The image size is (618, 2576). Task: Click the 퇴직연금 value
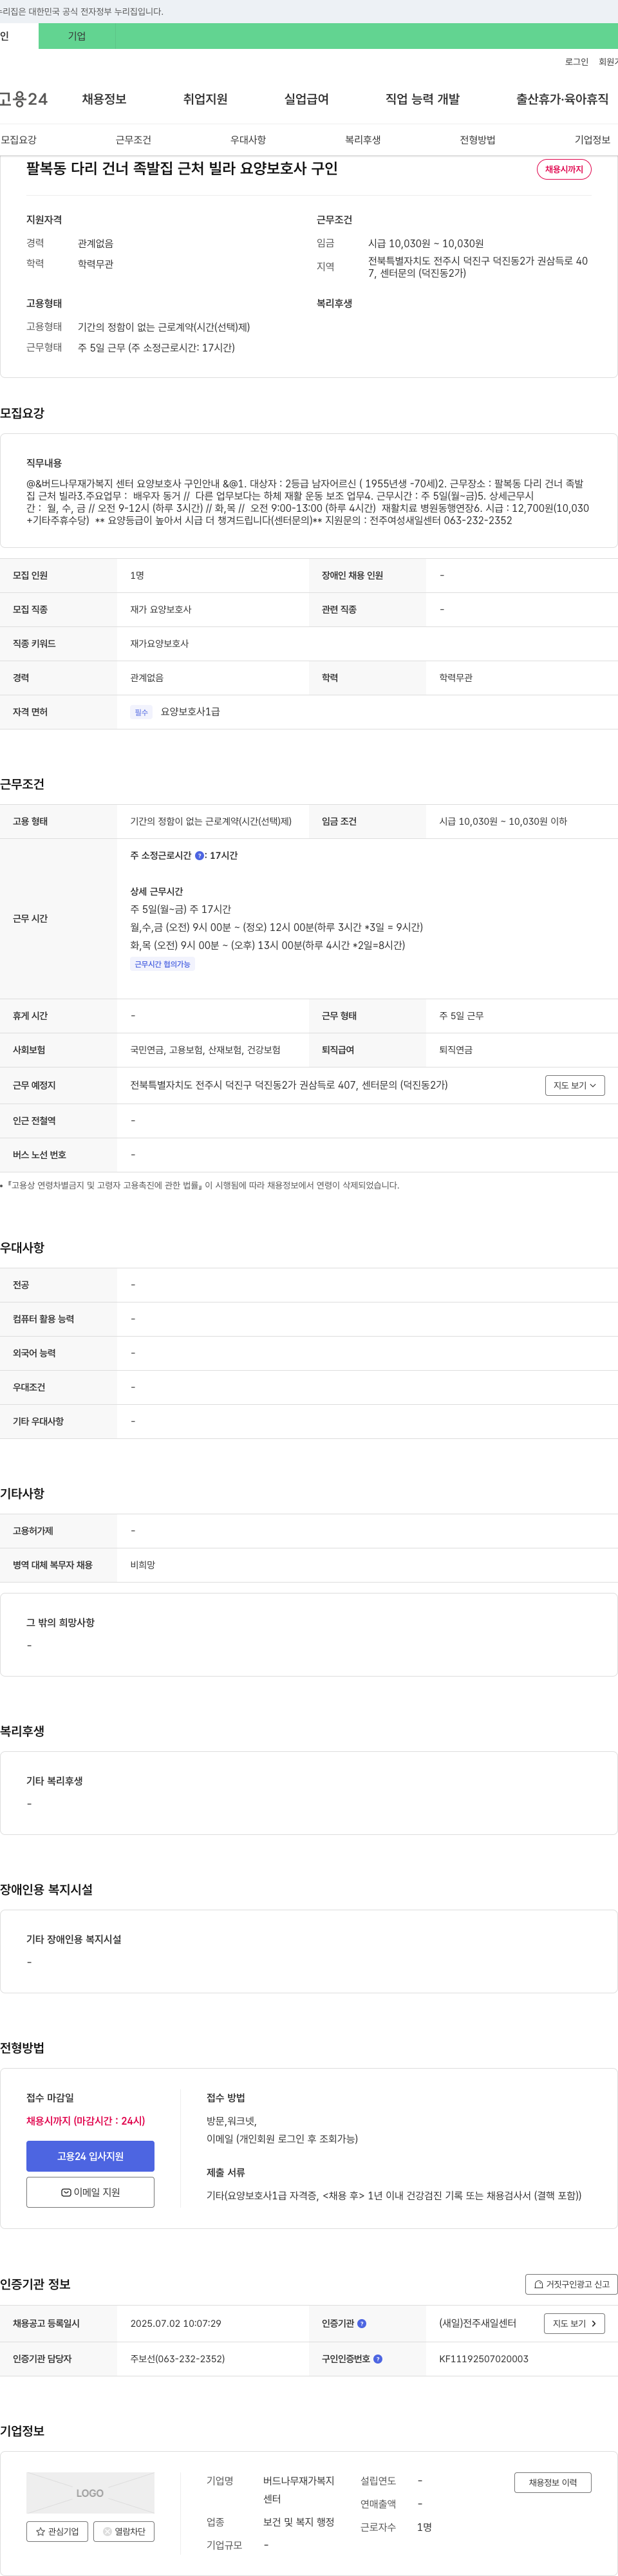pos(456,1050)
